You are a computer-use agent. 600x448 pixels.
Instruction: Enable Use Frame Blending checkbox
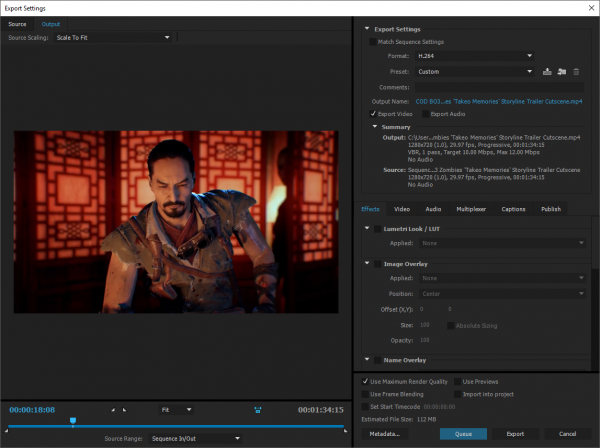365,394
